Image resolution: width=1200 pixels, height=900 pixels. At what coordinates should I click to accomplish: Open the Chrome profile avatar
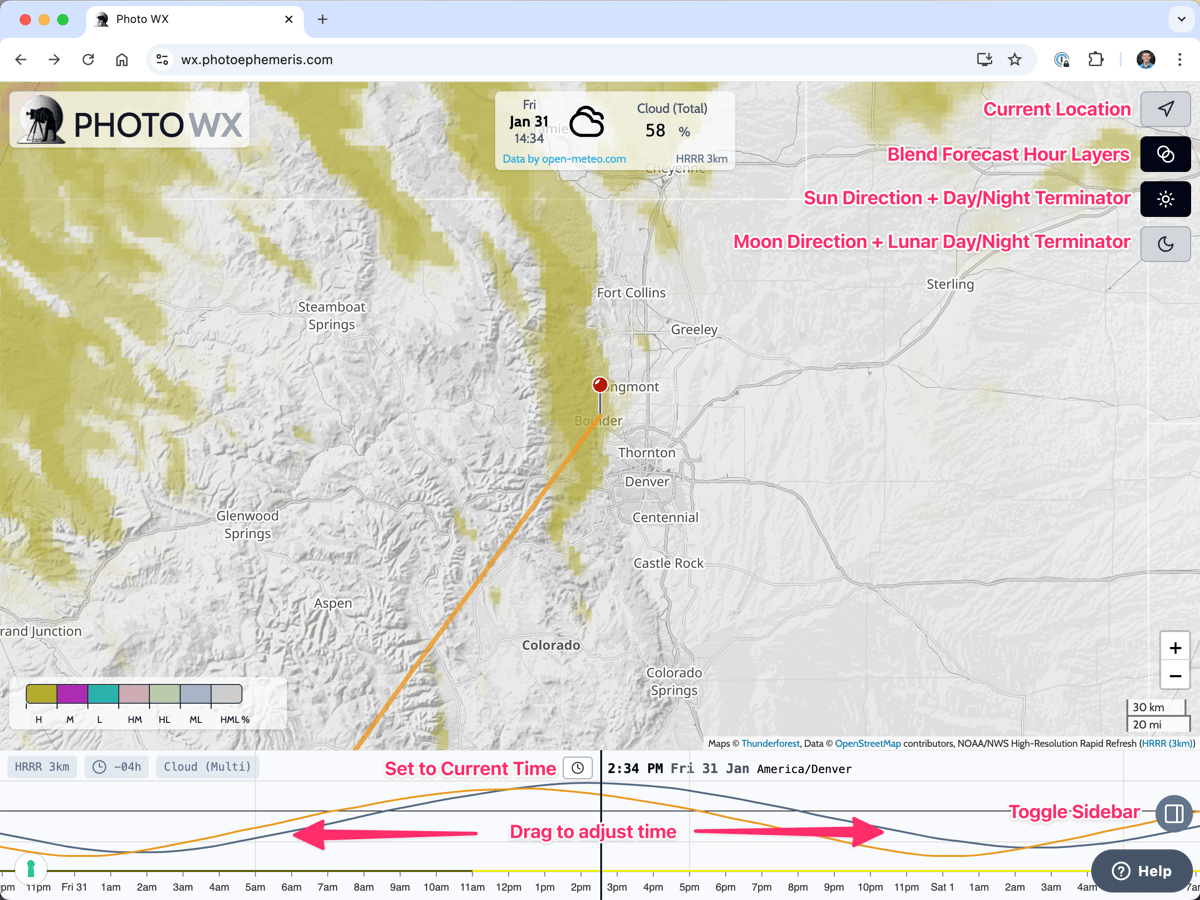(x=1146, y=60)
